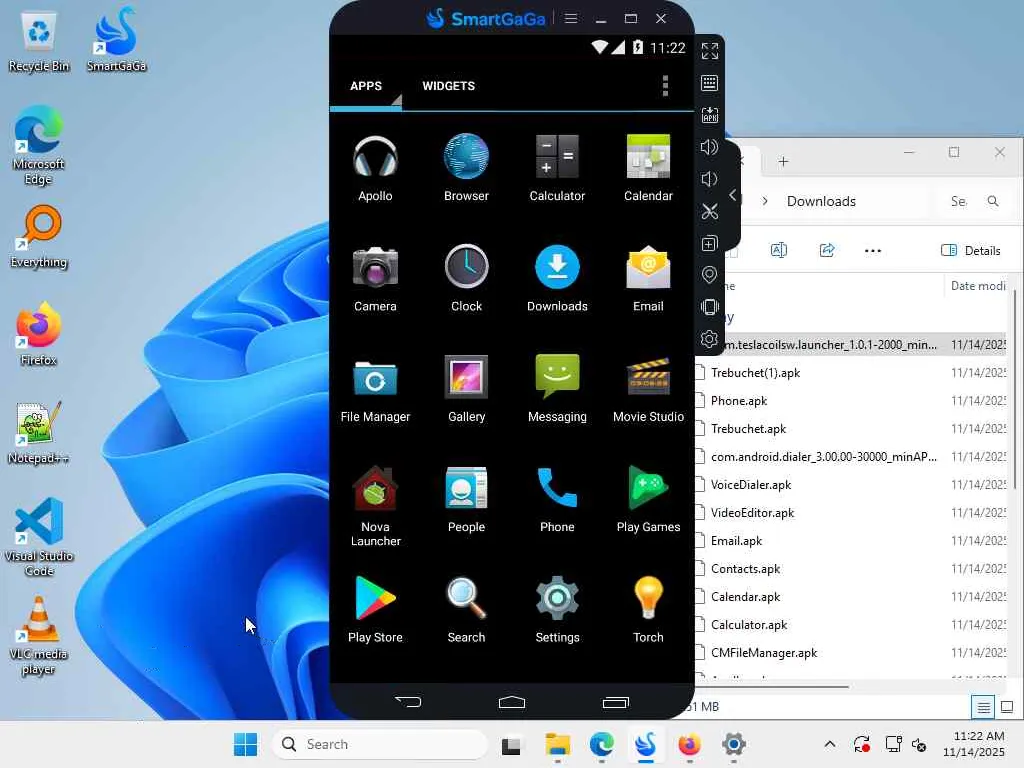This screenshot has height=768, width=1024.
Task: Switch Explorer to details list view
Action: pyautogui.click(x=983, y=707)
